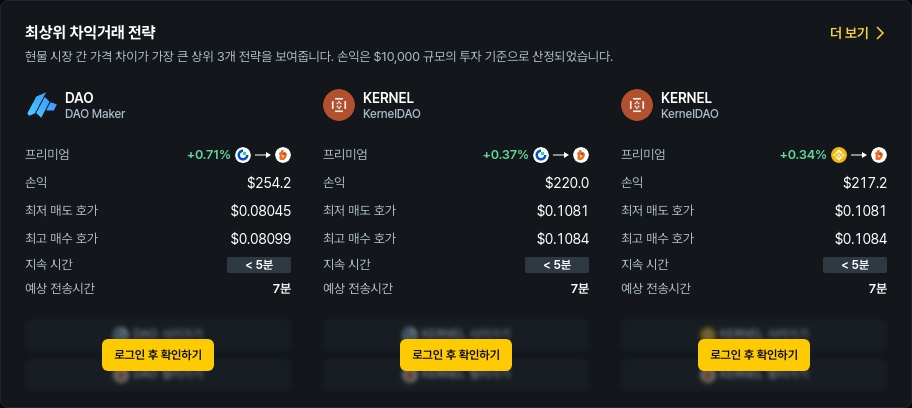Click the DAO Maker coin logo
This screenshot has height=408, width=912.
[x=41, y=105]
